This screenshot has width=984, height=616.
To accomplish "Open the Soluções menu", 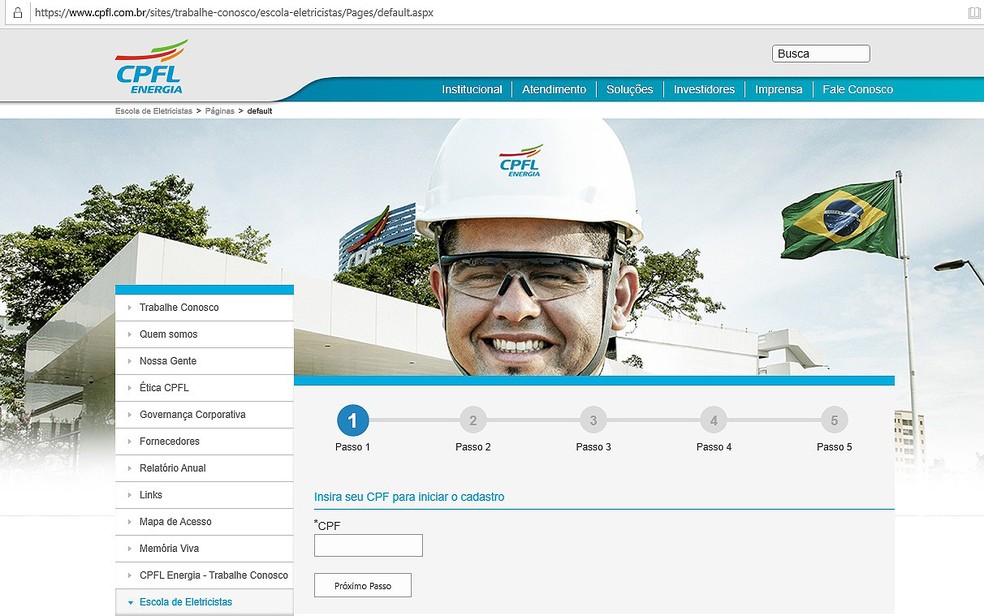I will [629, 90].
